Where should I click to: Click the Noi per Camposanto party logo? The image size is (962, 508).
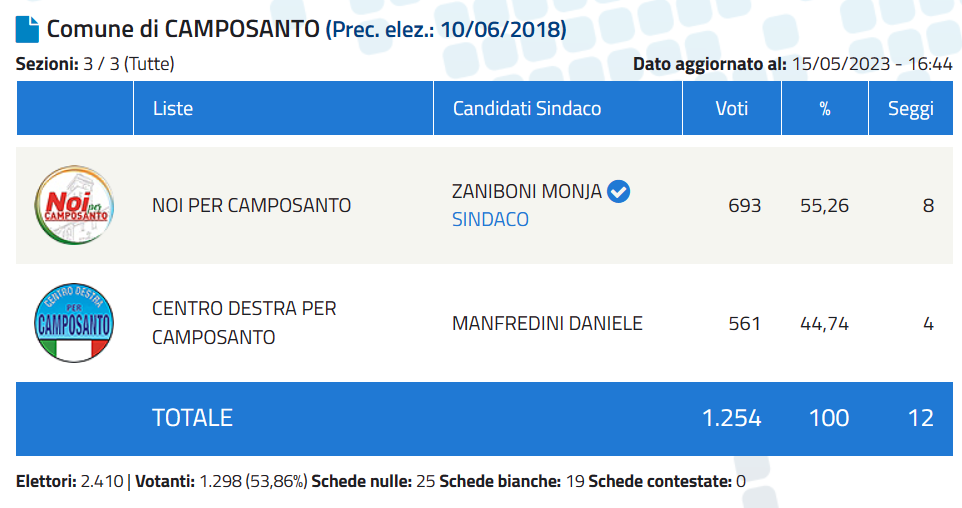click(x=74, y=205)
